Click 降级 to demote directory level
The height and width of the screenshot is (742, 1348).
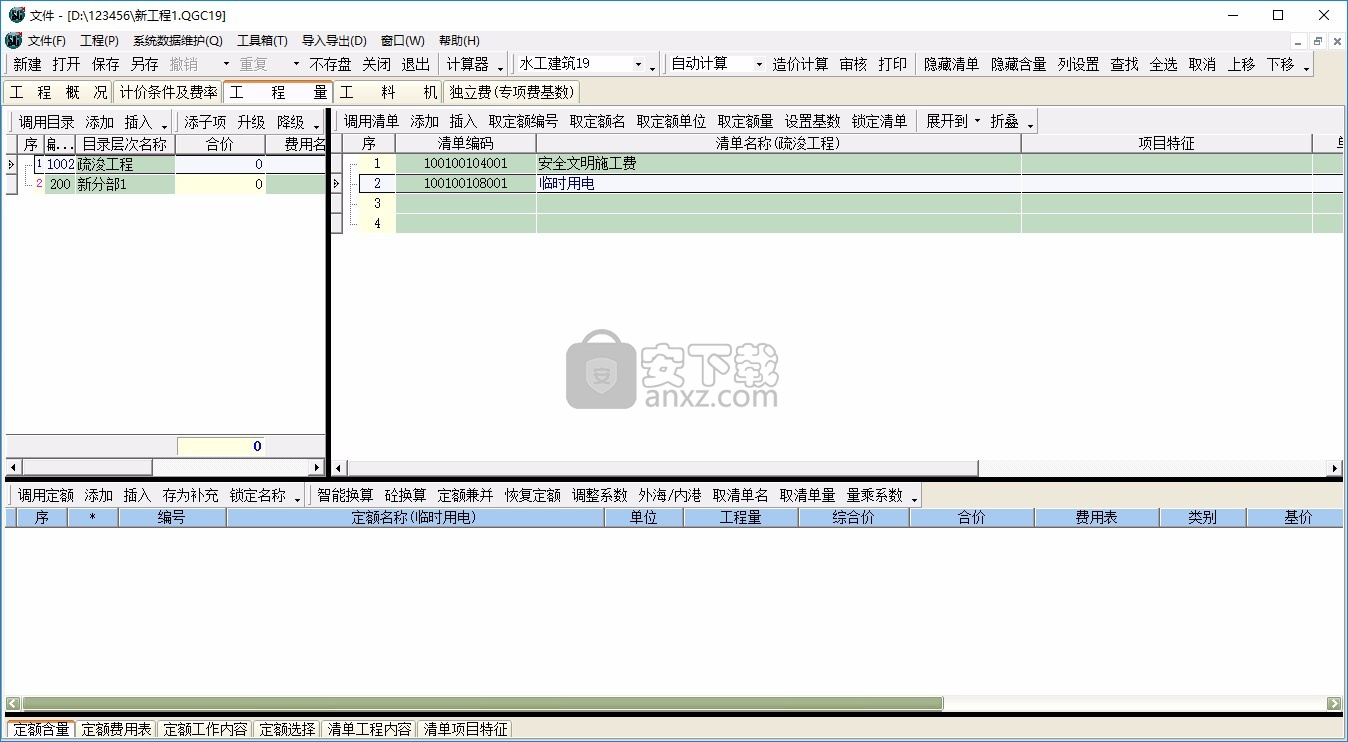tap(291, 121)
